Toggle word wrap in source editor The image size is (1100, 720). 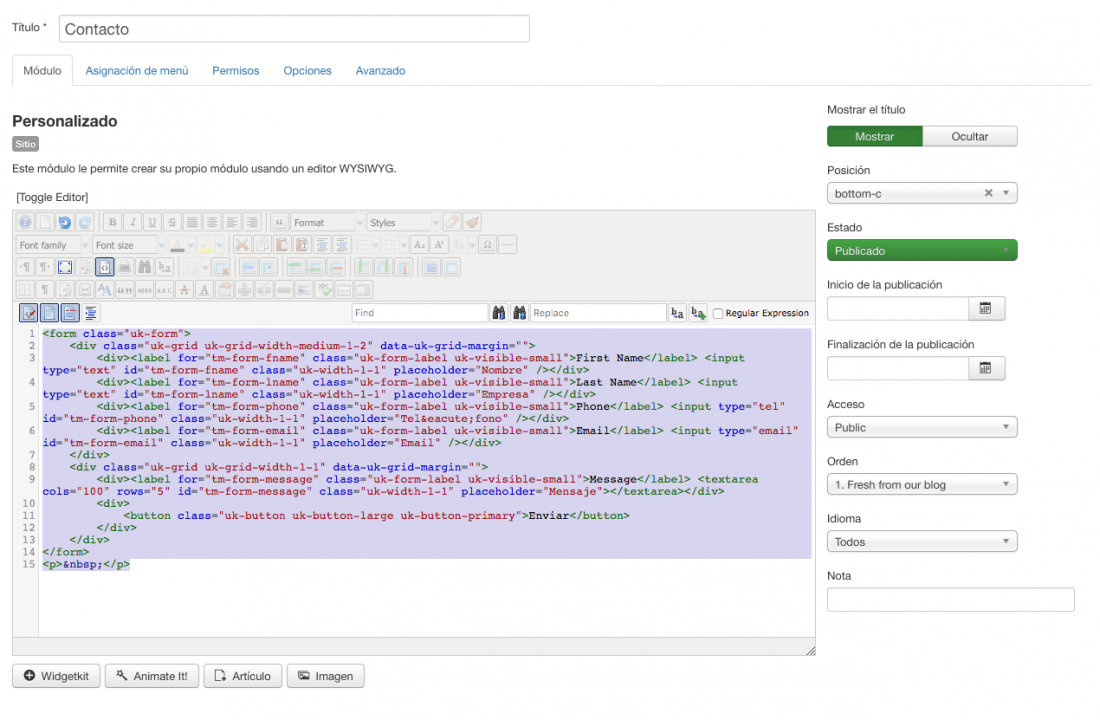[x=70, y=313]
